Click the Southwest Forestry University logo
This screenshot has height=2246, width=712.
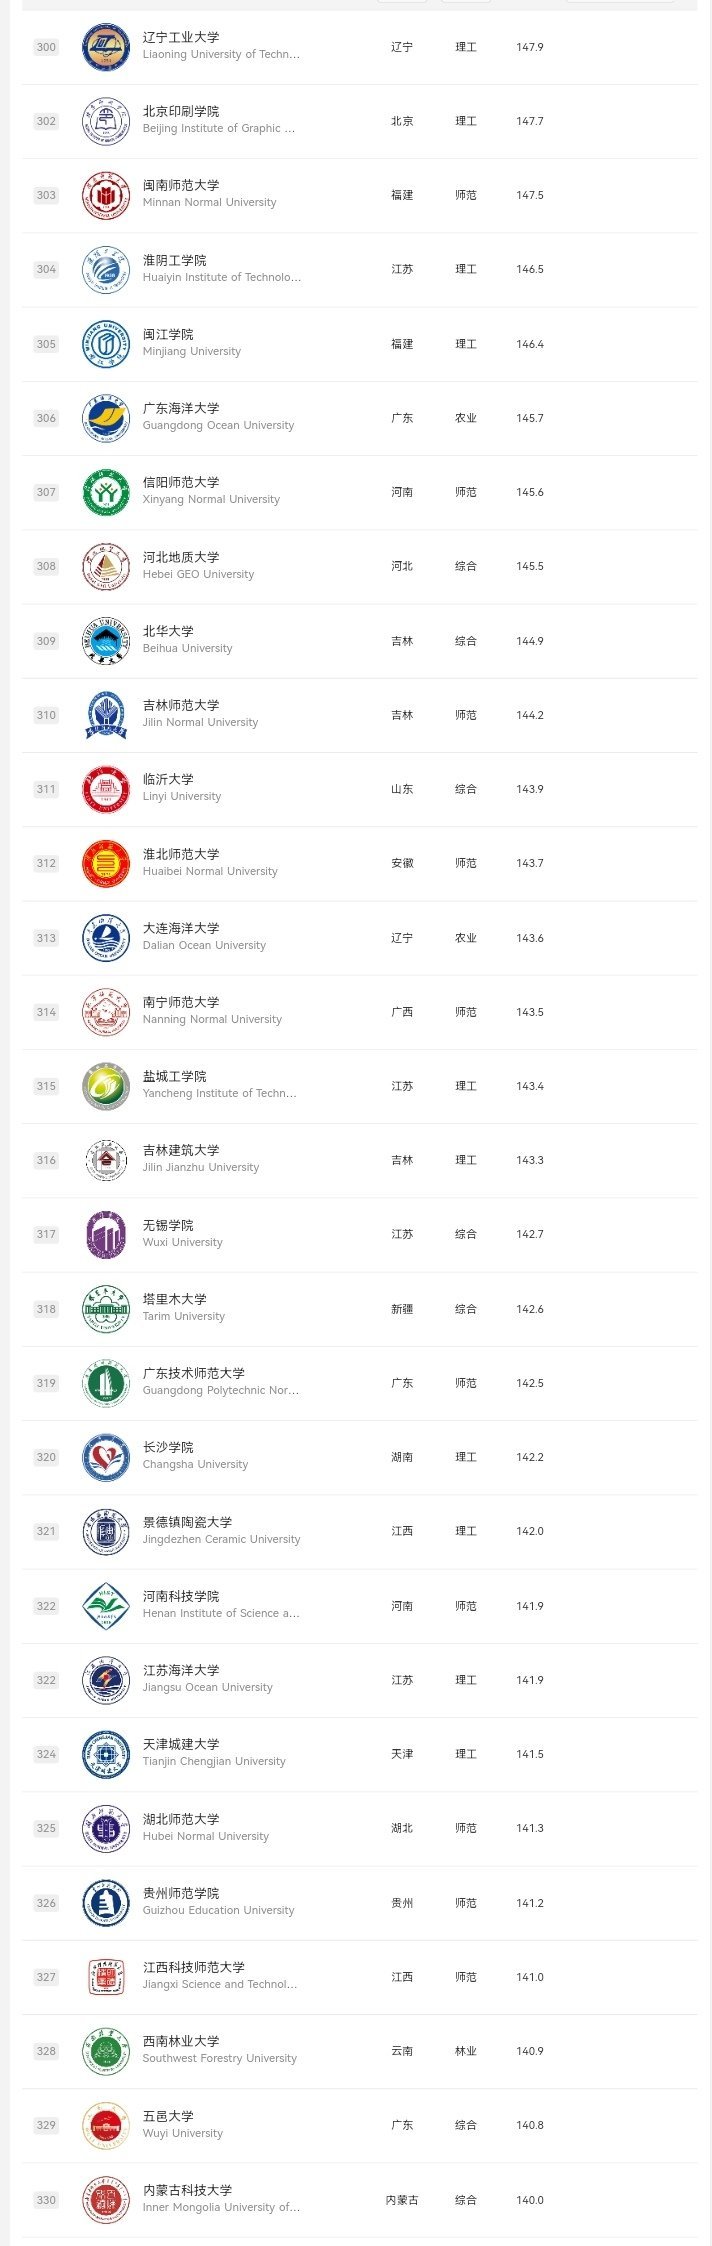(106, 2051)
